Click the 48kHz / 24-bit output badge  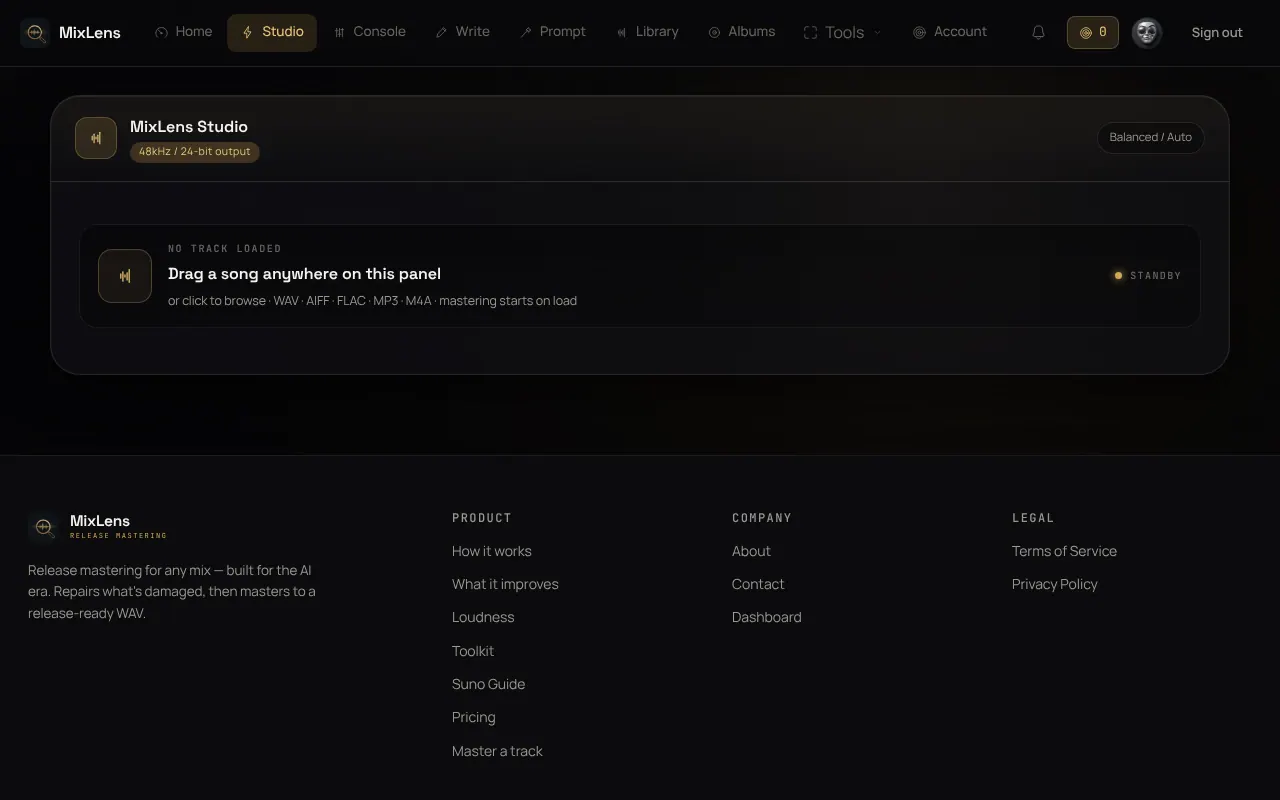tap(195, 152)
